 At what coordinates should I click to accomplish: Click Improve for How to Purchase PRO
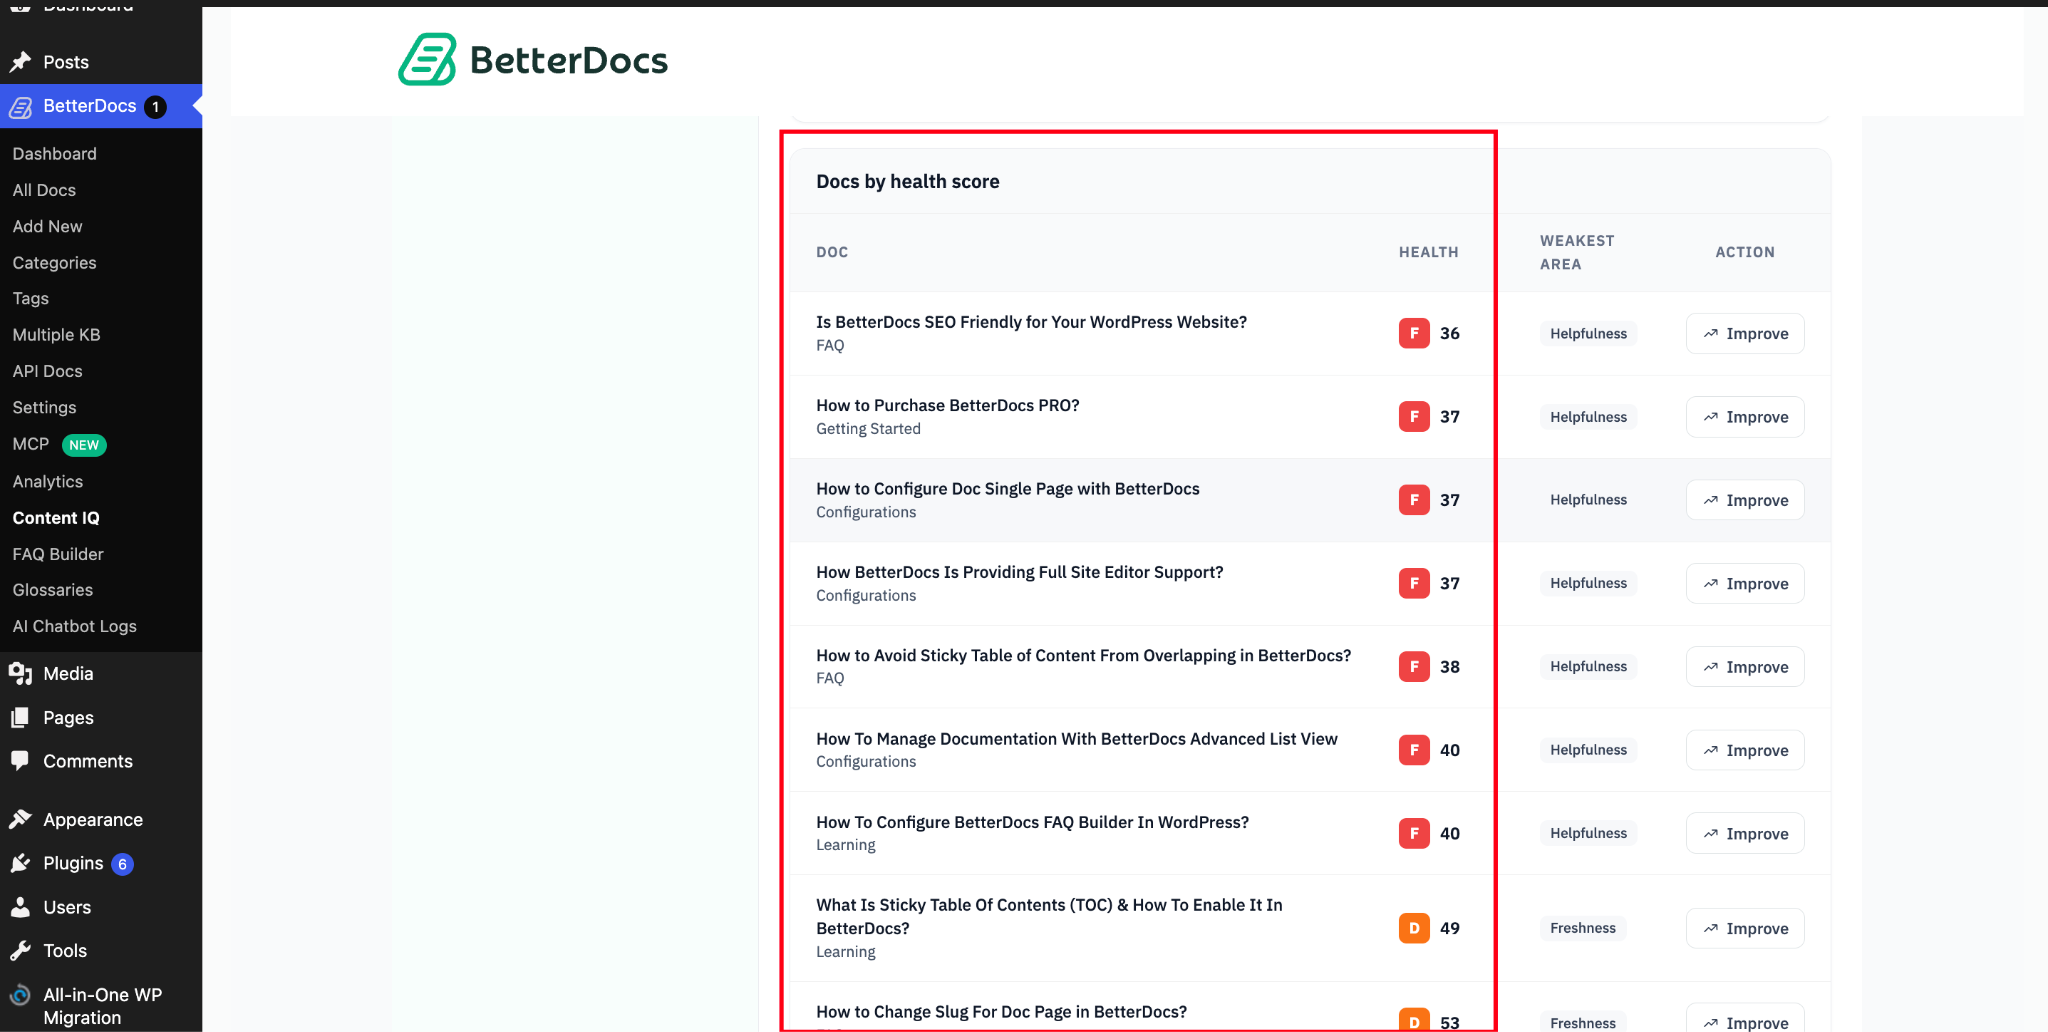(x=1745, y=417)
